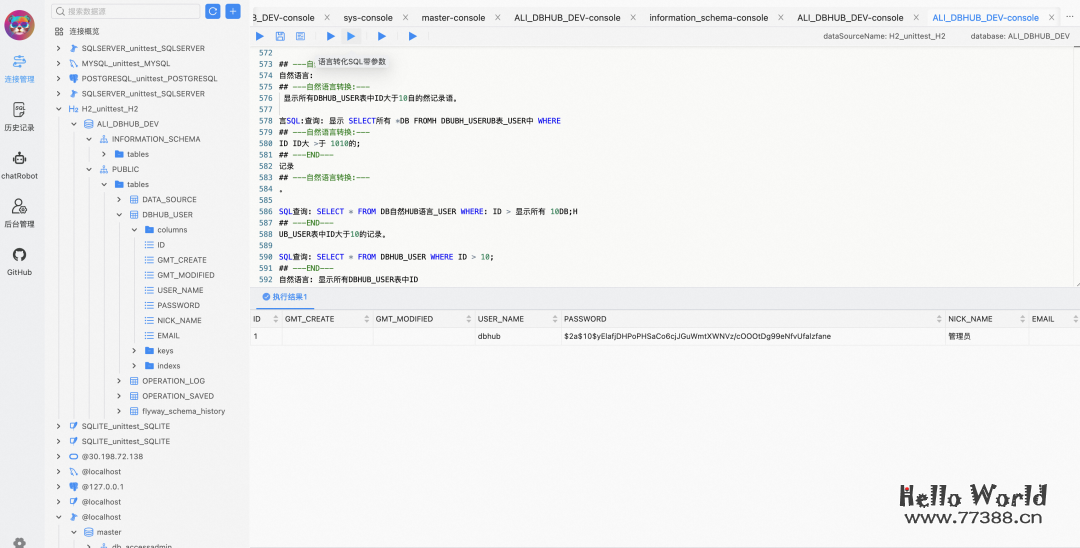1080x548 pixels.
Task: Click the hovered natural-language-to-SQL play button
Action: (351, 36)
